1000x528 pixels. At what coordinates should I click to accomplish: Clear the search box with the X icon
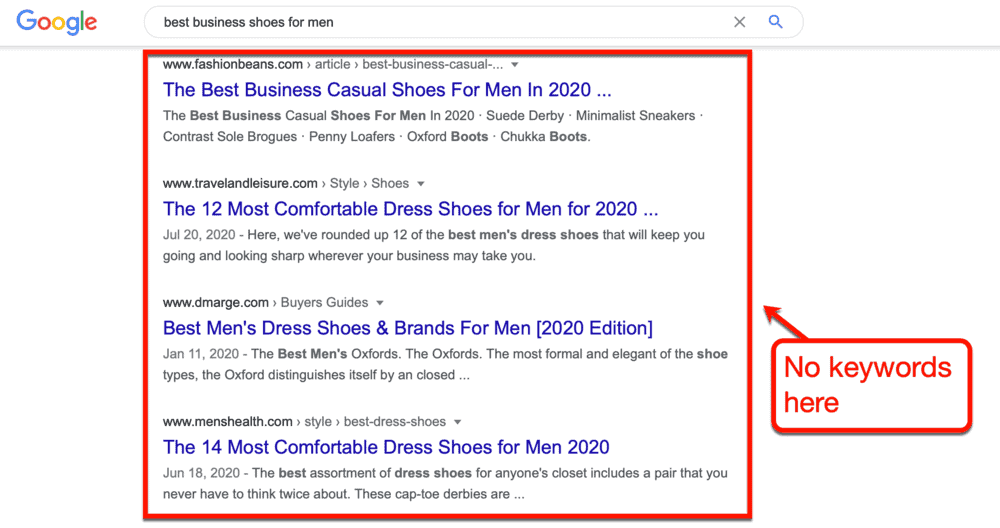tap(739, 22)
